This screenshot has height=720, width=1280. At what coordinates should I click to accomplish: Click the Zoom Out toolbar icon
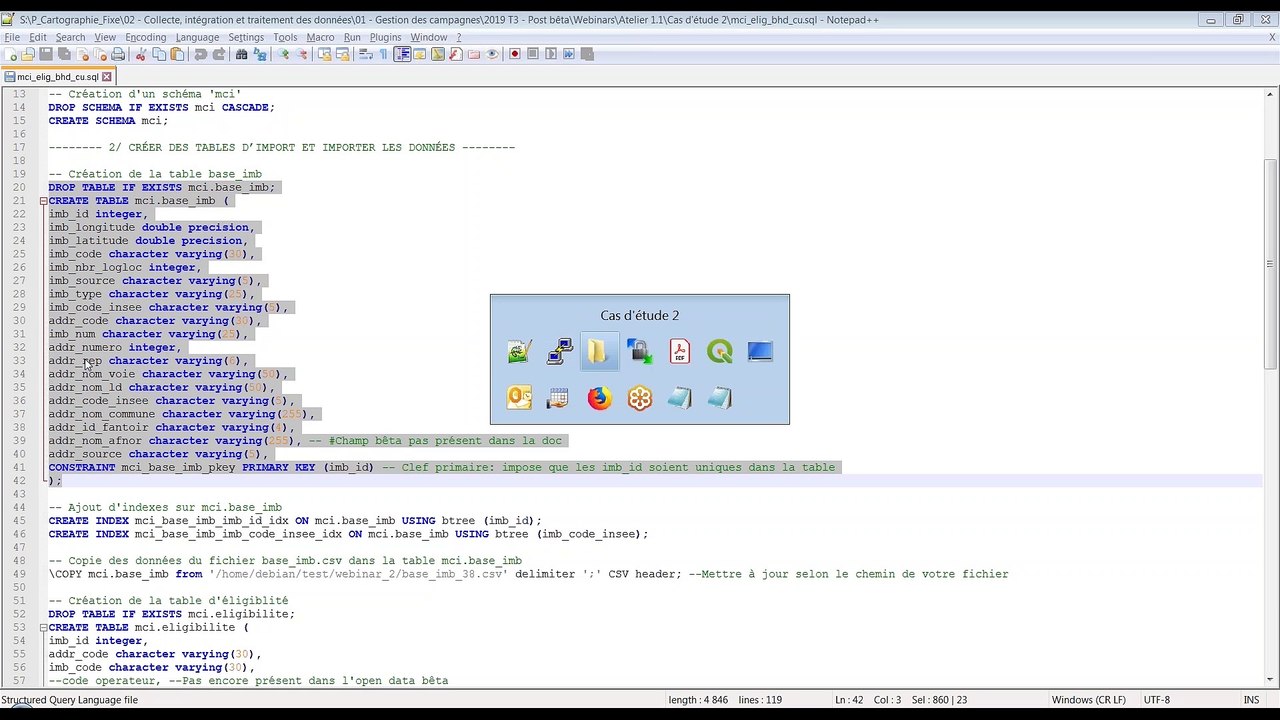[302, 54]
